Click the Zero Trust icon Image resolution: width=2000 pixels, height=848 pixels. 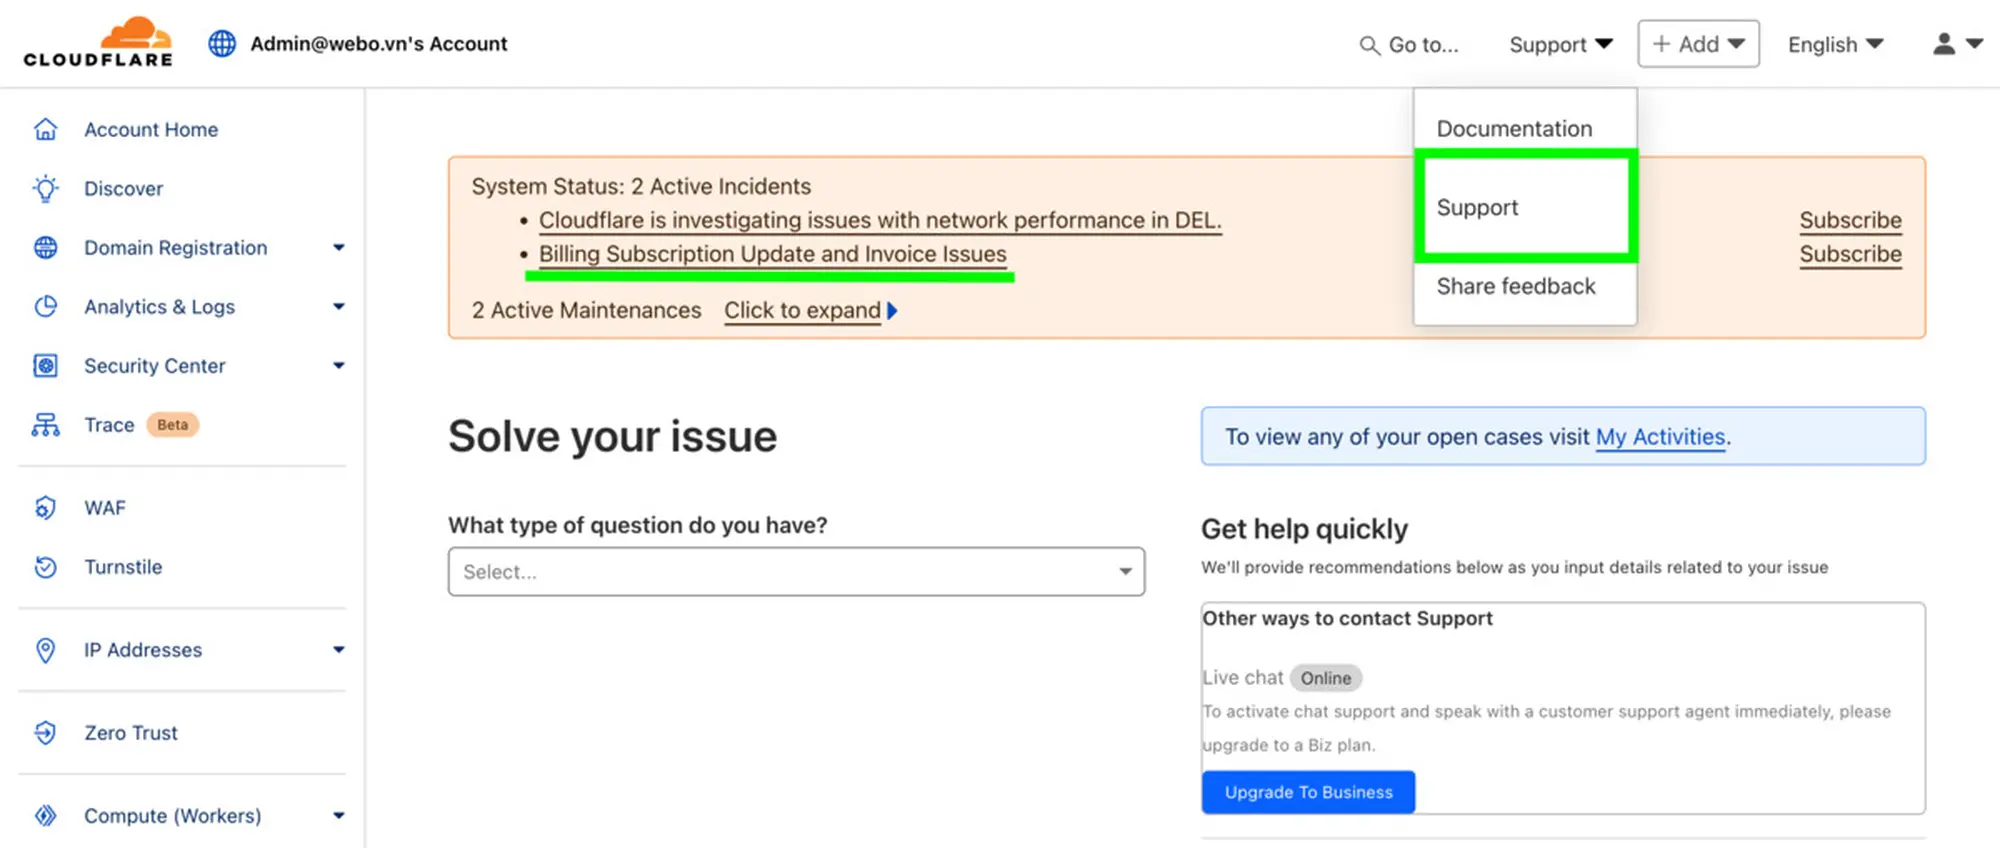(45, 733)
